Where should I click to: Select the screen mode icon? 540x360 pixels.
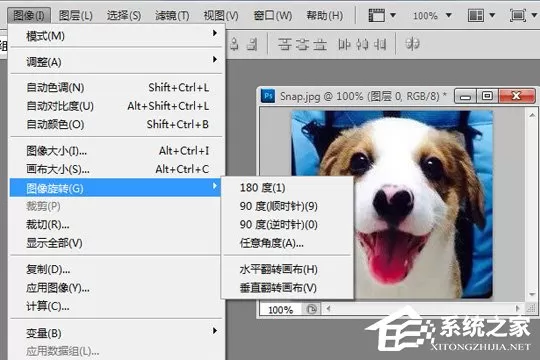(x=518, y=16)
